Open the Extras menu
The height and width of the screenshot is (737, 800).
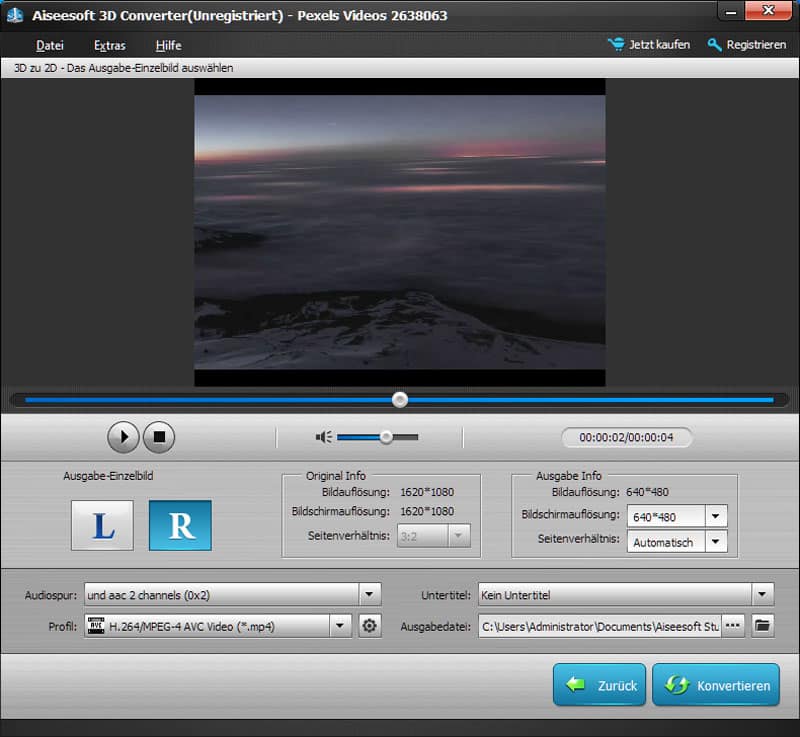coord(110,45)
